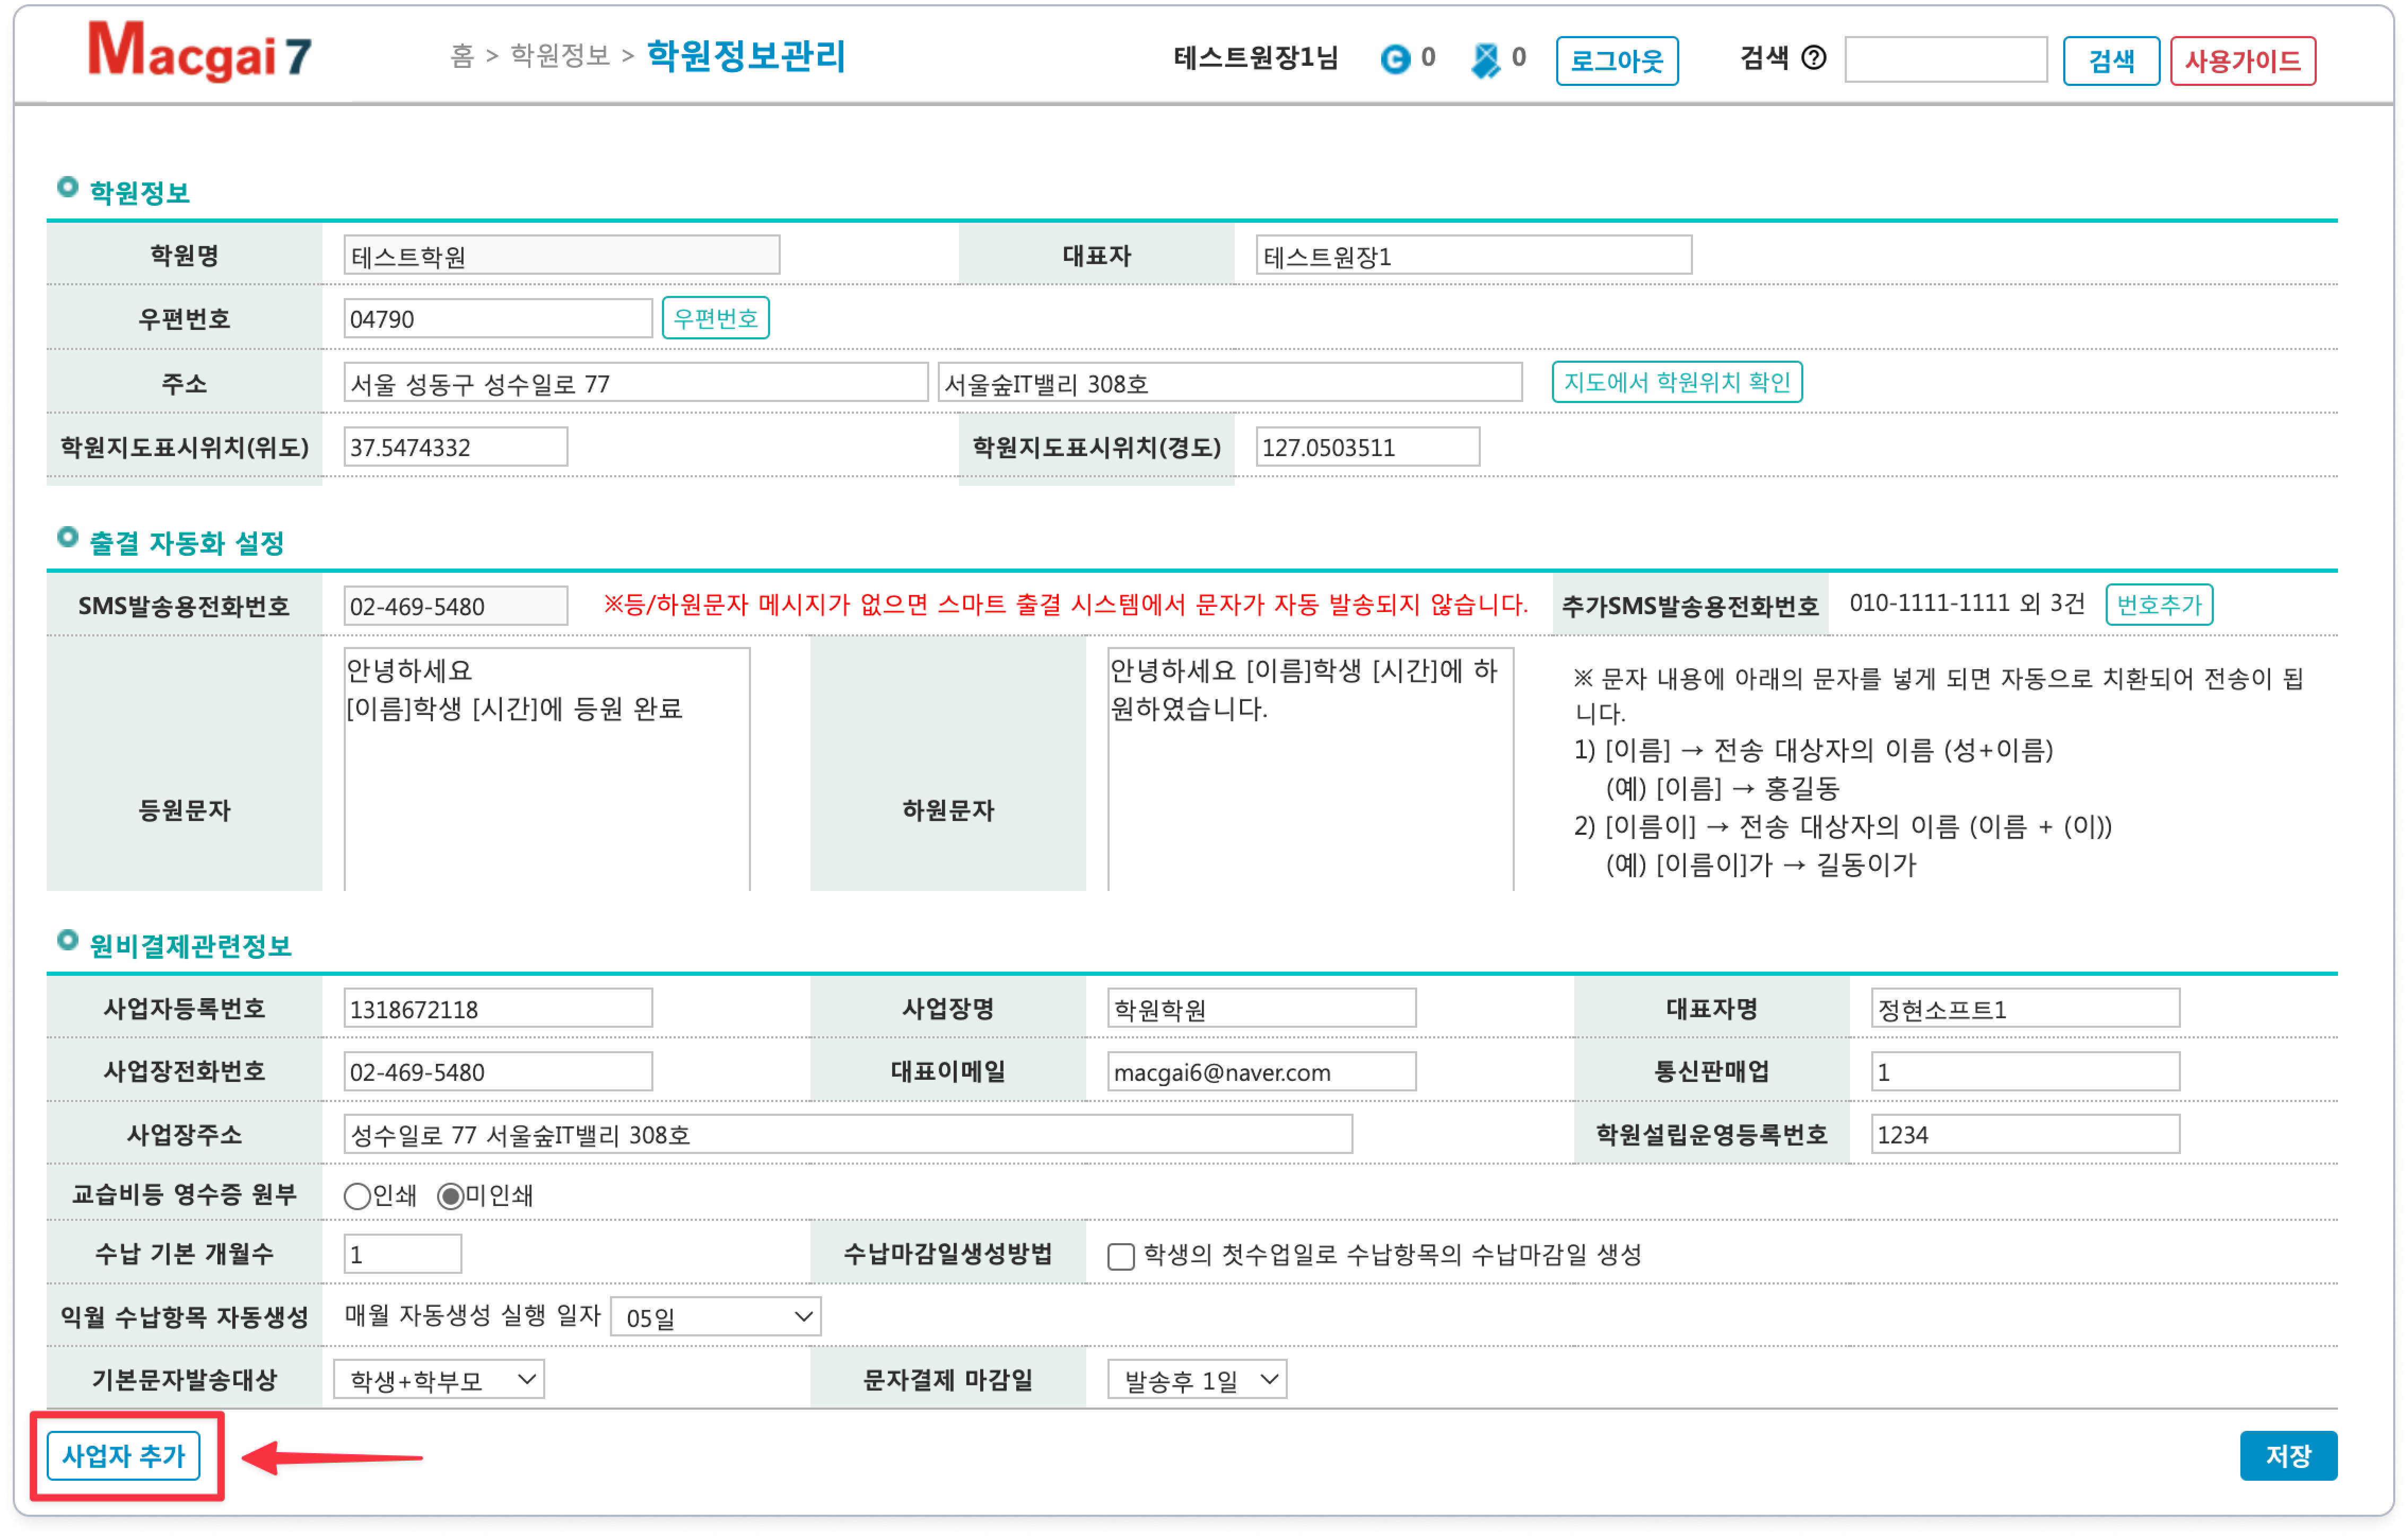
Task: Click the 학원정보 section bullet icon
Action: [x=67, y=187]
